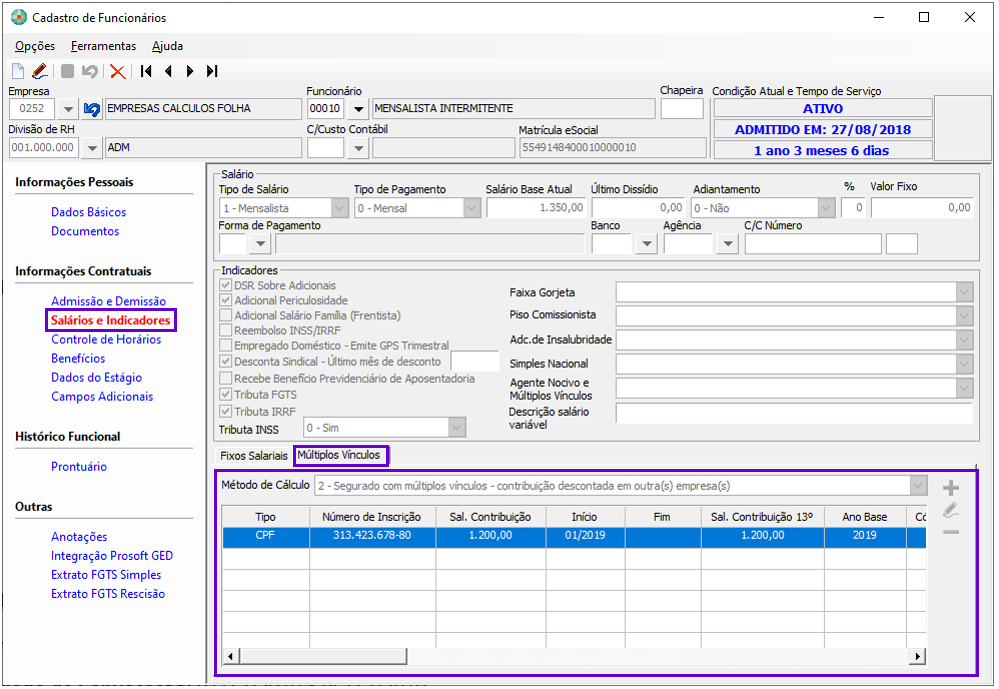Open the Divisão de RH dropdown
This screenshot has width=999, height=689.
coord(92,148)
